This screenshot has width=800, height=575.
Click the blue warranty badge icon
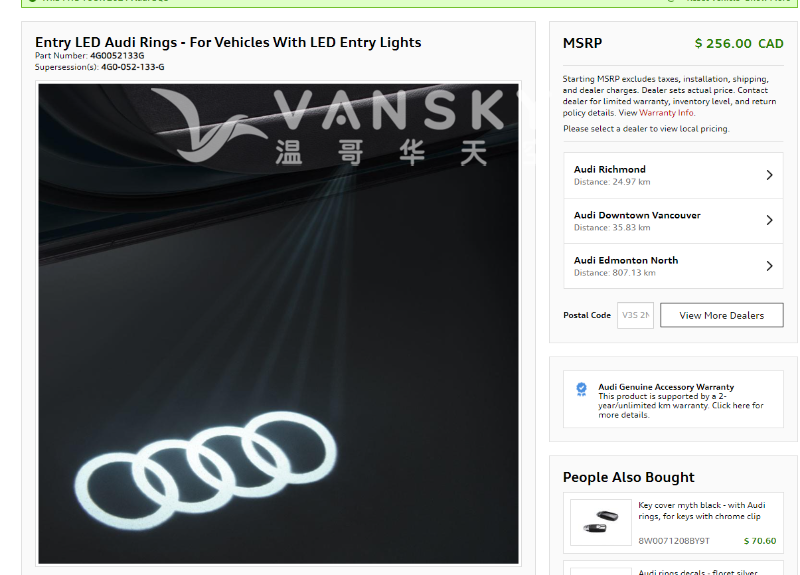pos(581,389)
